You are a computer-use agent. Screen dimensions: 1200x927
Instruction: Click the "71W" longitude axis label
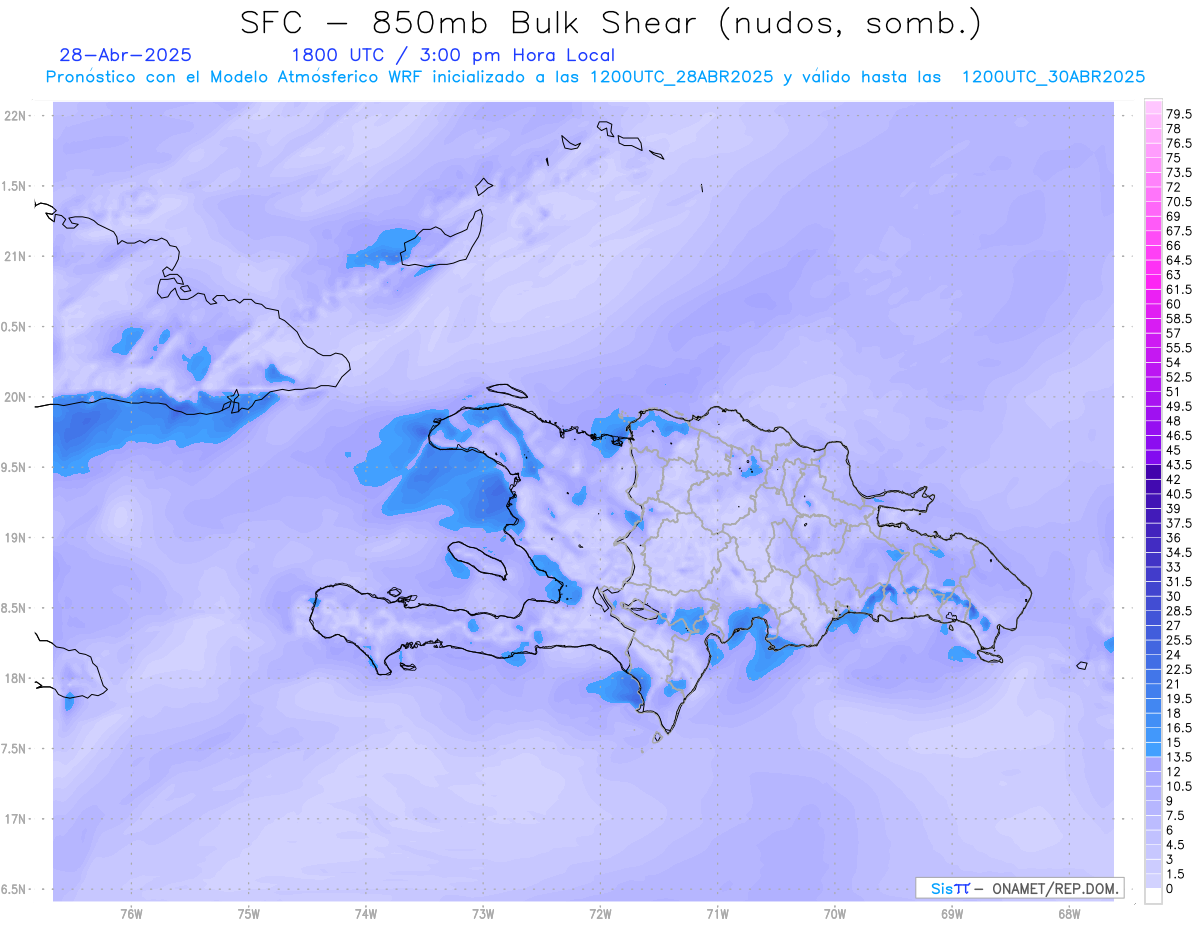point(718,914)
